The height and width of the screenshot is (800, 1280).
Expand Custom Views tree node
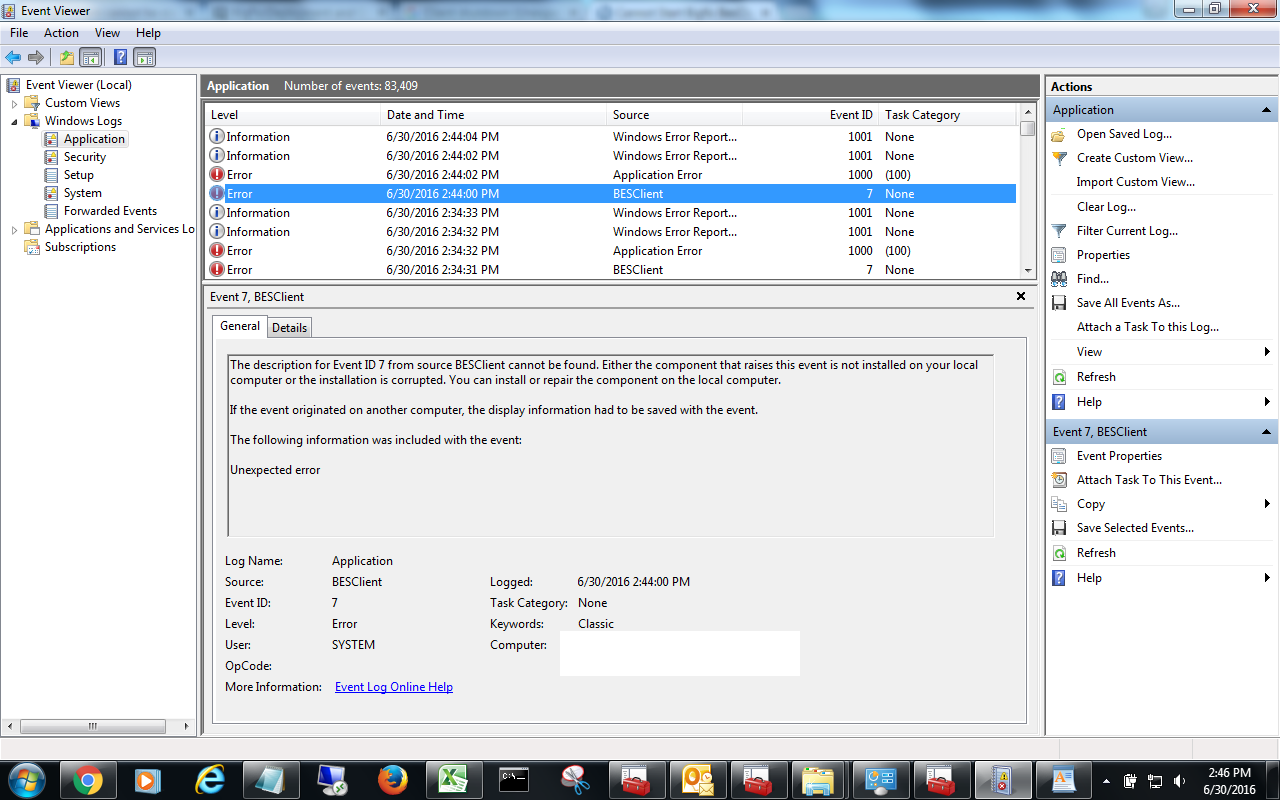(x=14, y=103)
